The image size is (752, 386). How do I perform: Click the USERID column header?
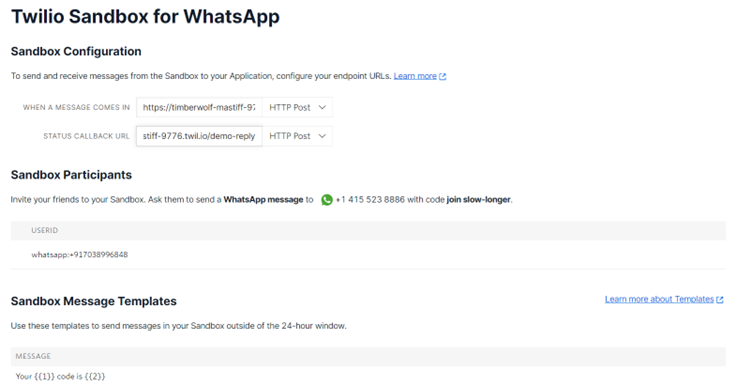45,231
